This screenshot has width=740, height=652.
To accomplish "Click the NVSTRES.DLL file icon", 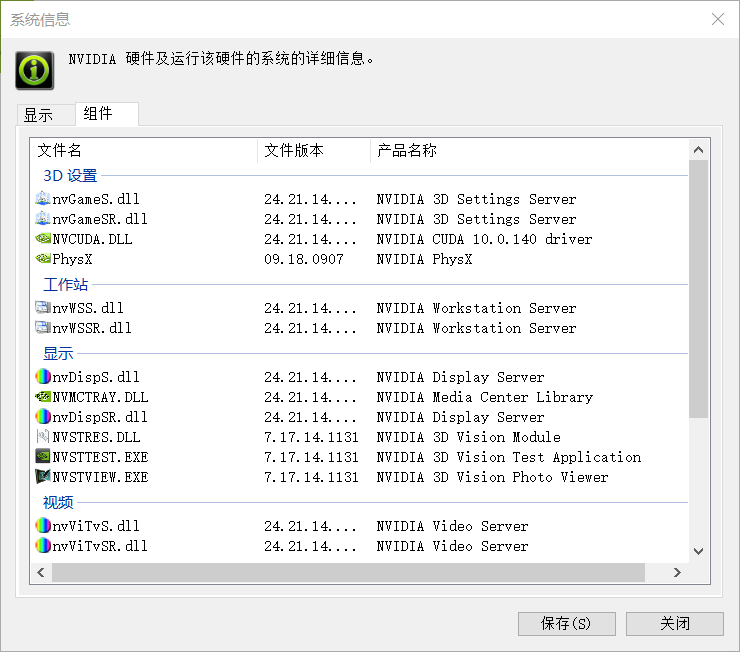I will (x=42, y=436).
